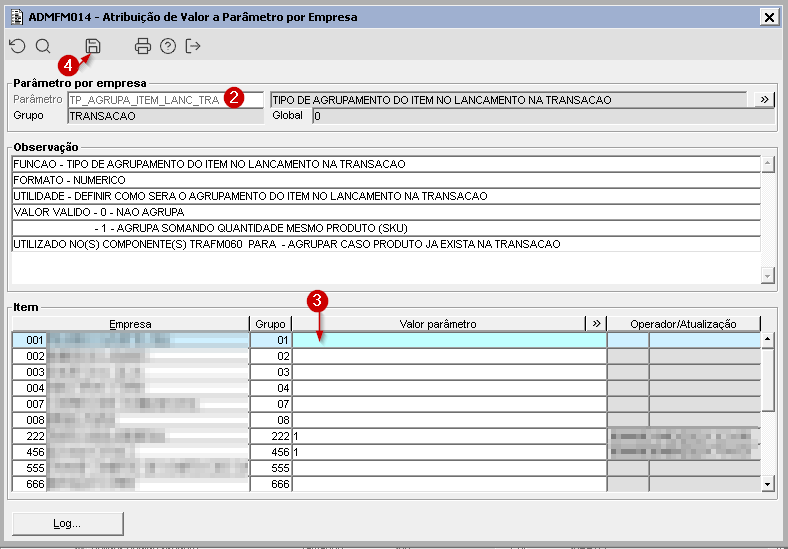Click the 'UTILIDADE - DEFINIR COMO SERA' observation line
The height and width of the screenshot is (549, 788).
pos(386,196)
